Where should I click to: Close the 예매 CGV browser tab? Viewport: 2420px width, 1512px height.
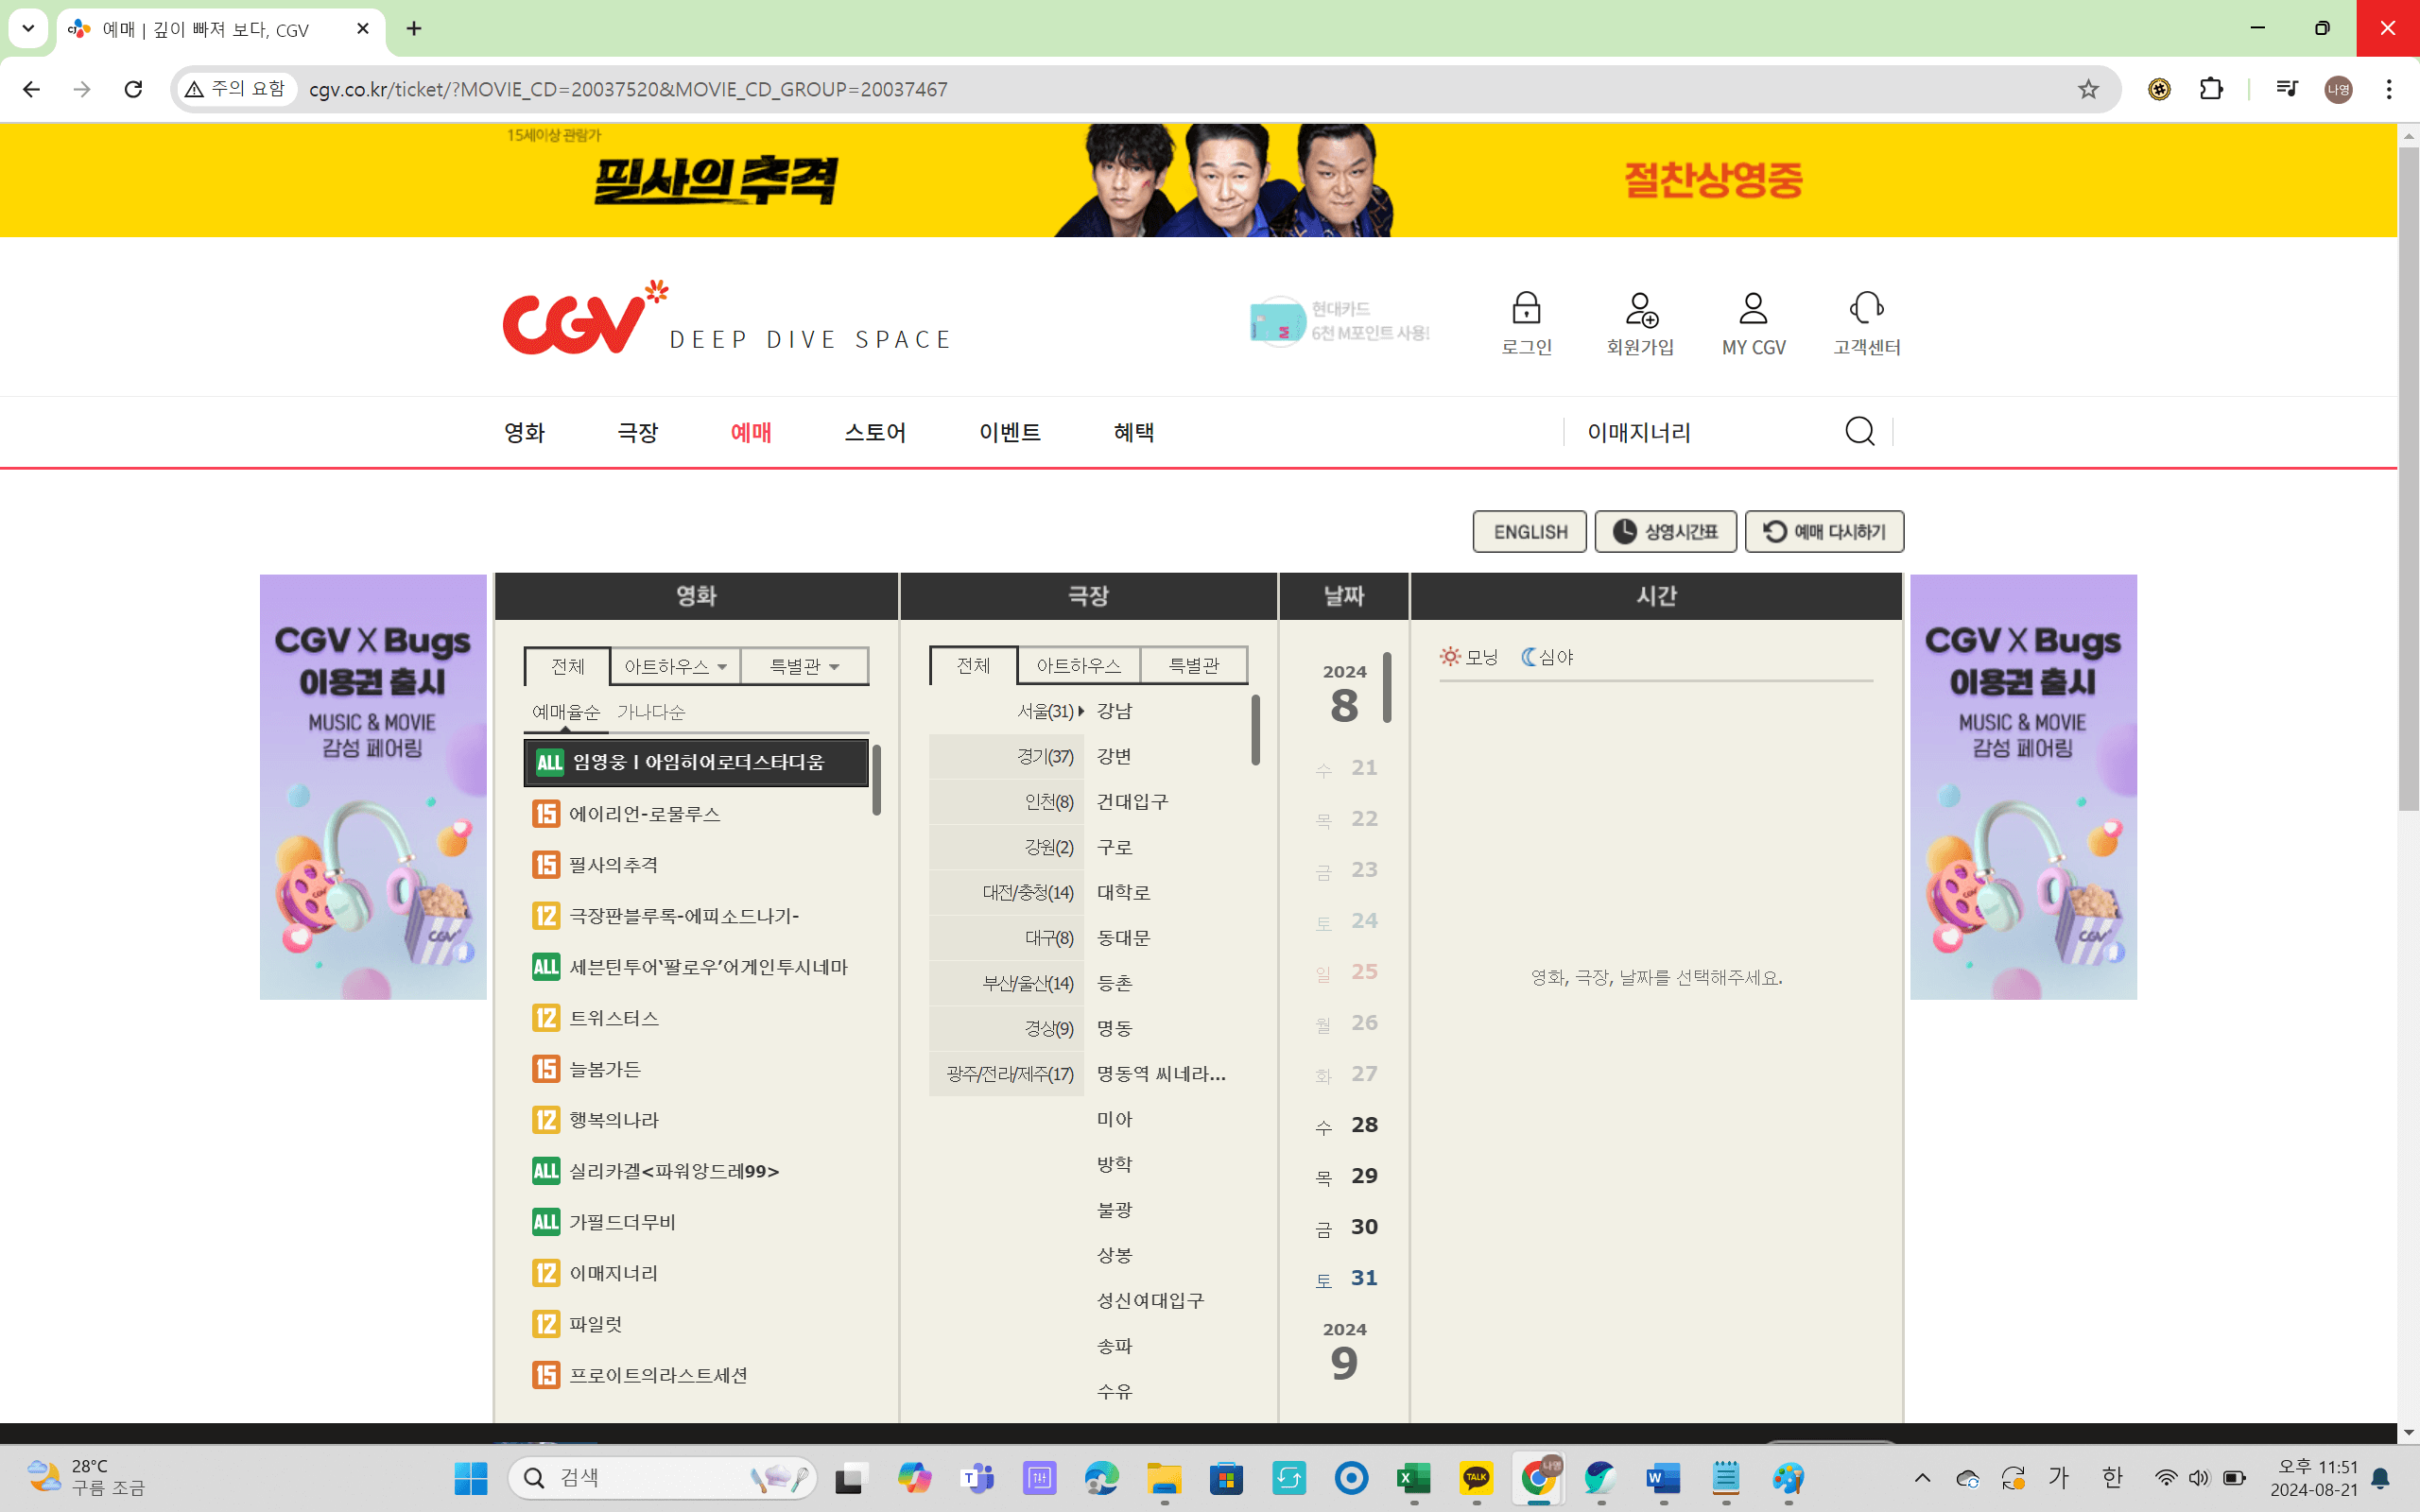pyautogui.click(x=363, y=29)
